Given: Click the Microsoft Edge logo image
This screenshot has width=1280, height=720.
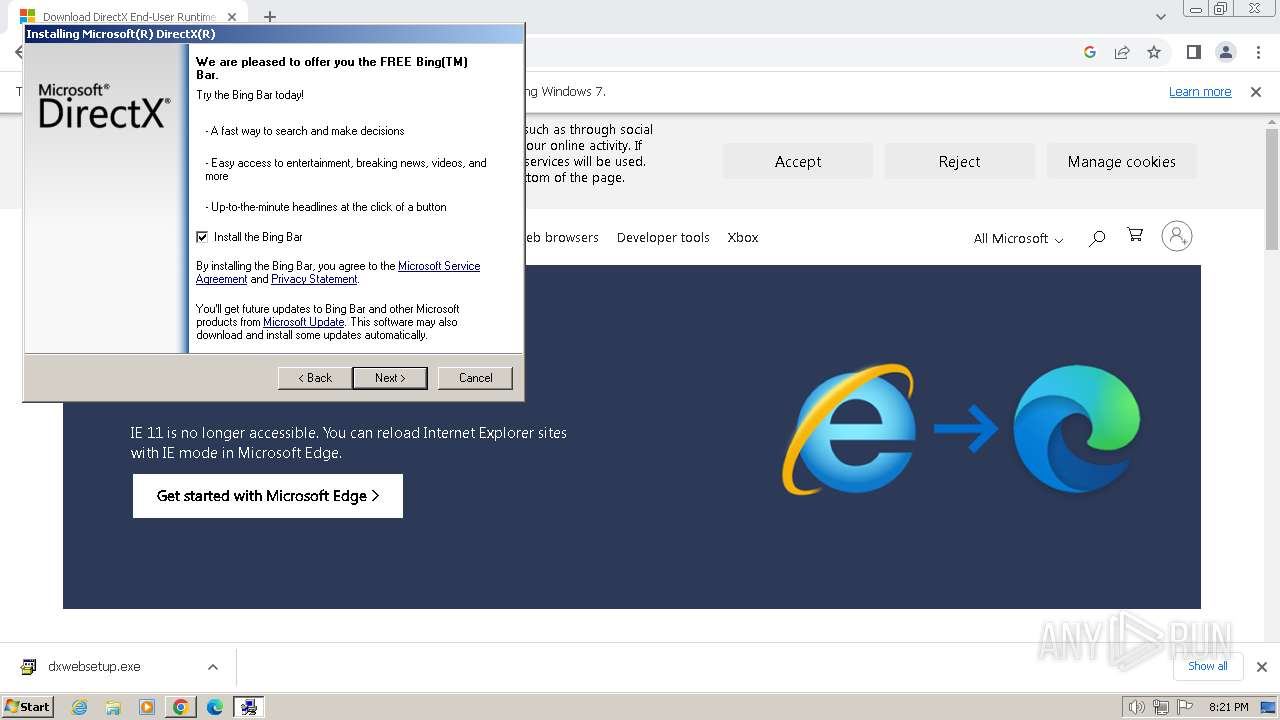Looking at the screenshot, I should point(1077,429).
